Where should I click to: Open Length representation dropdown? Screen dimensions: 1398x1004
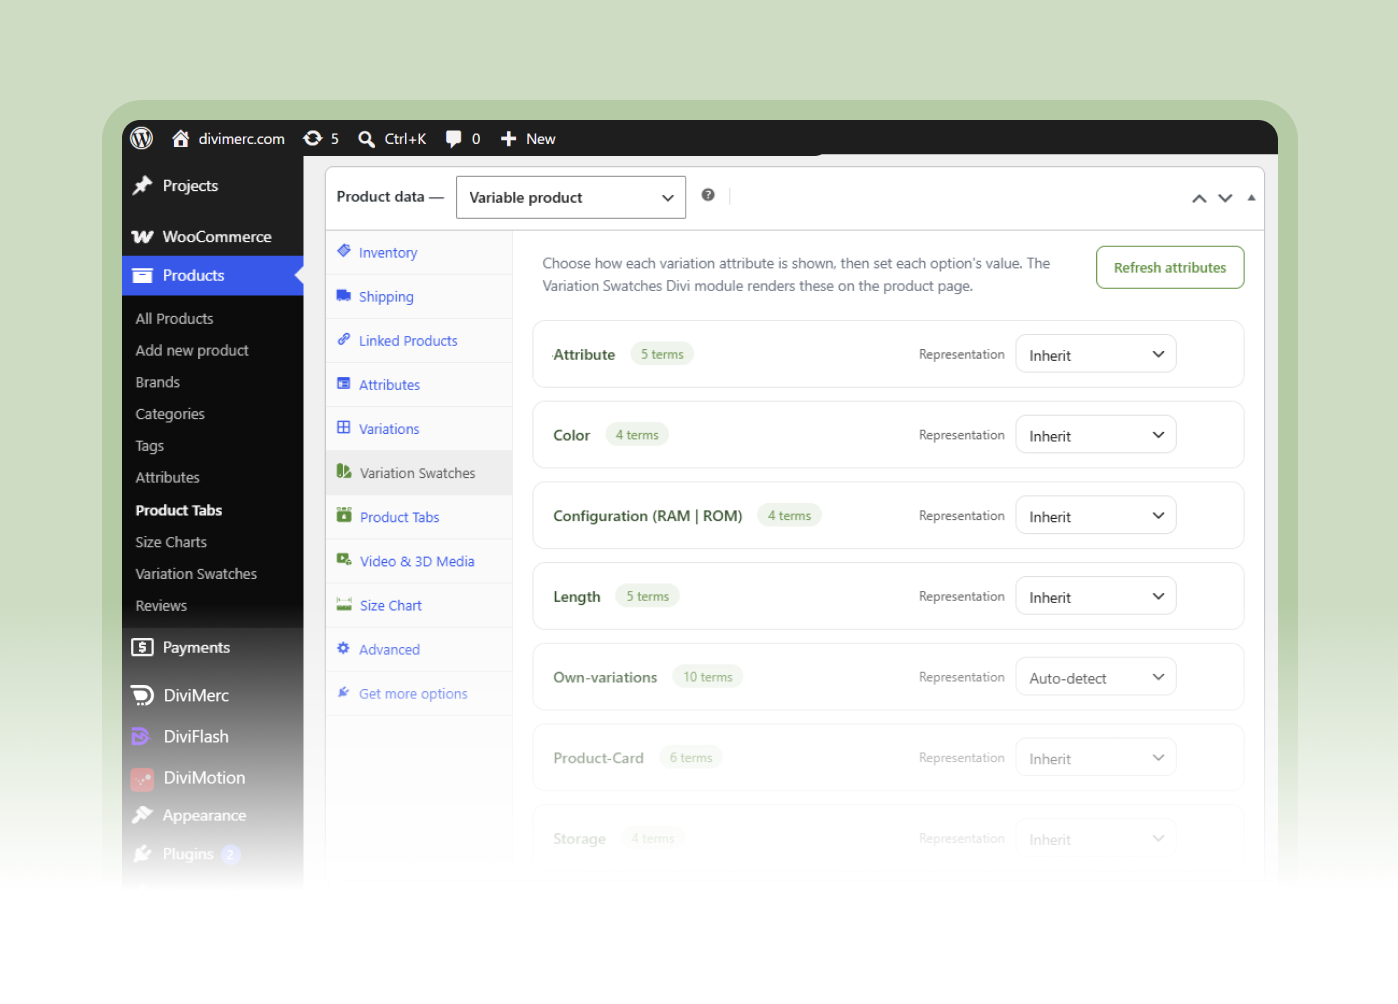[x=1096, y=596]
